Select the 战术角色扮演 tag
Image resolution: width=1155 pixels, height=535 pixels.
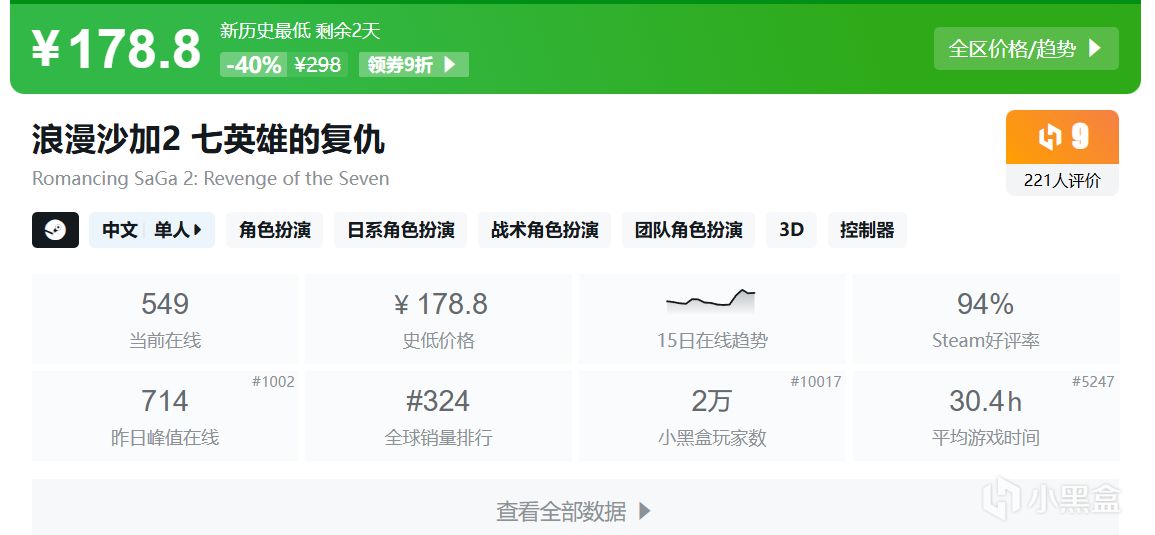point(544,230)
